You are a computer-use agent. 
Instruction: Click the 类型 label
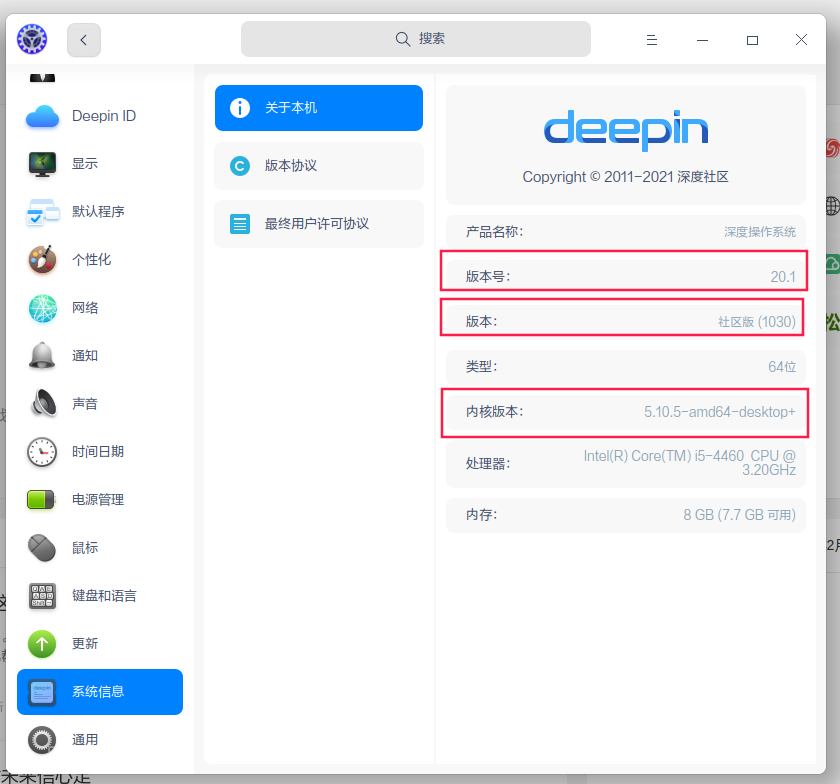click(481, 367)
